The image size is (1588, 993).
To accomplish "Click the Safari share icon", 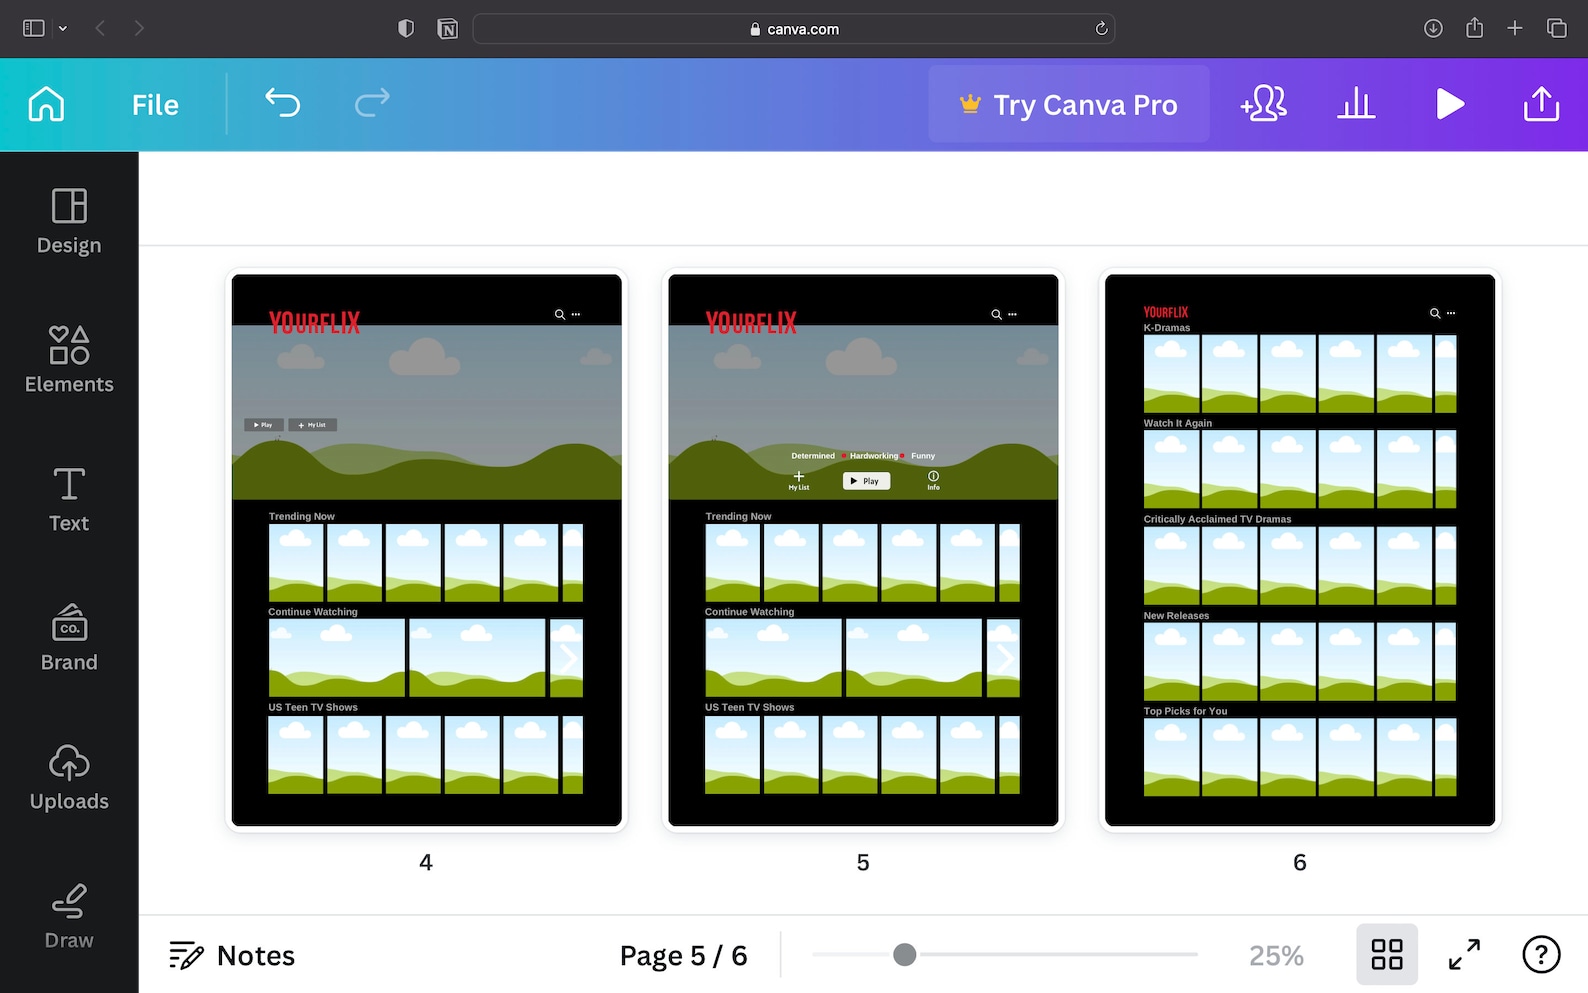I will (1474, 27).
